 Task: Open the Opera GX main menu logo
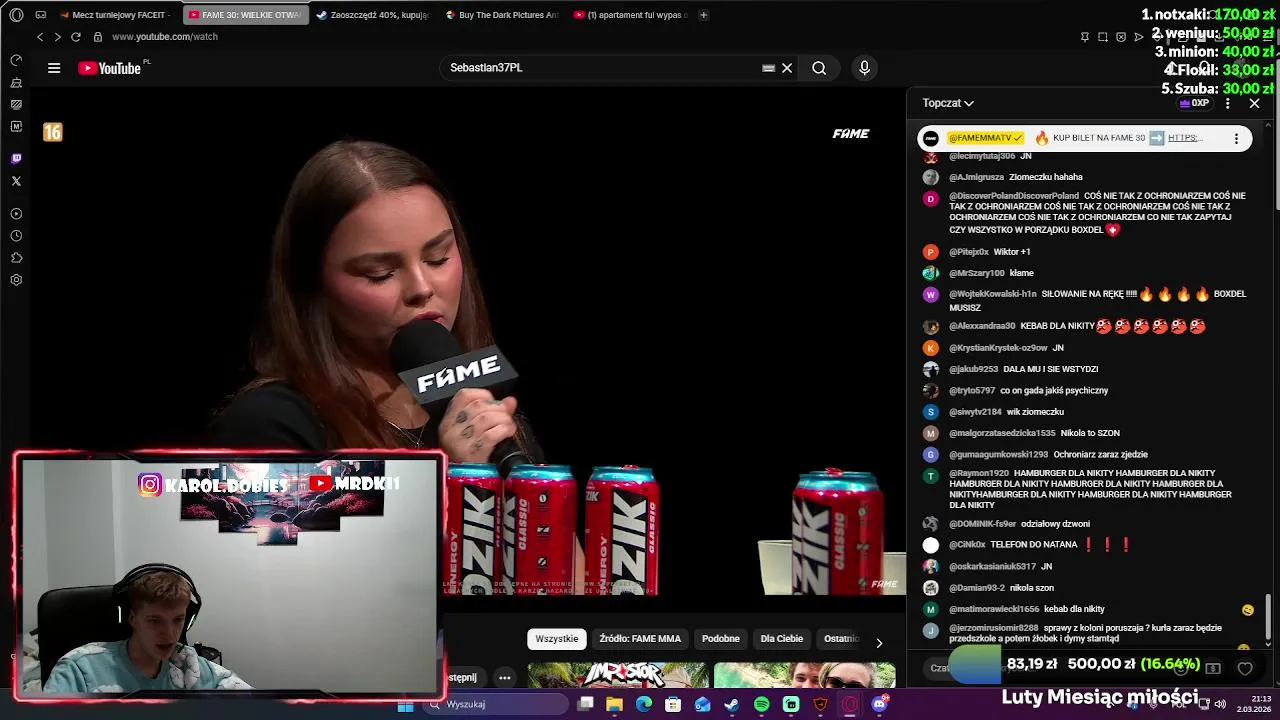tap(16, 15)
